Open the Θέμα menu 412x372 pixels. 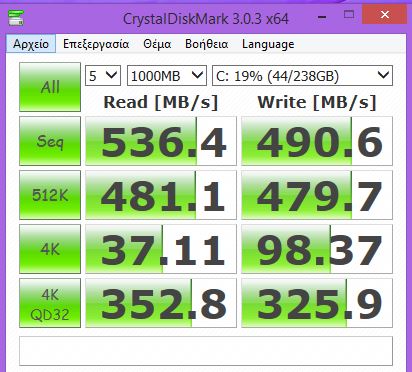157,44
